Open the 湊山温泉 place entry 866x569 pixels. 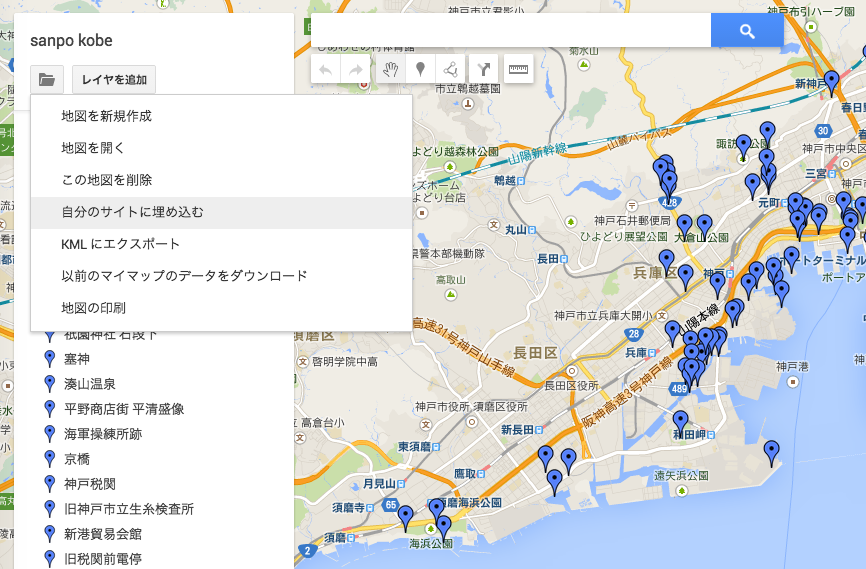[x=89, y=384]
